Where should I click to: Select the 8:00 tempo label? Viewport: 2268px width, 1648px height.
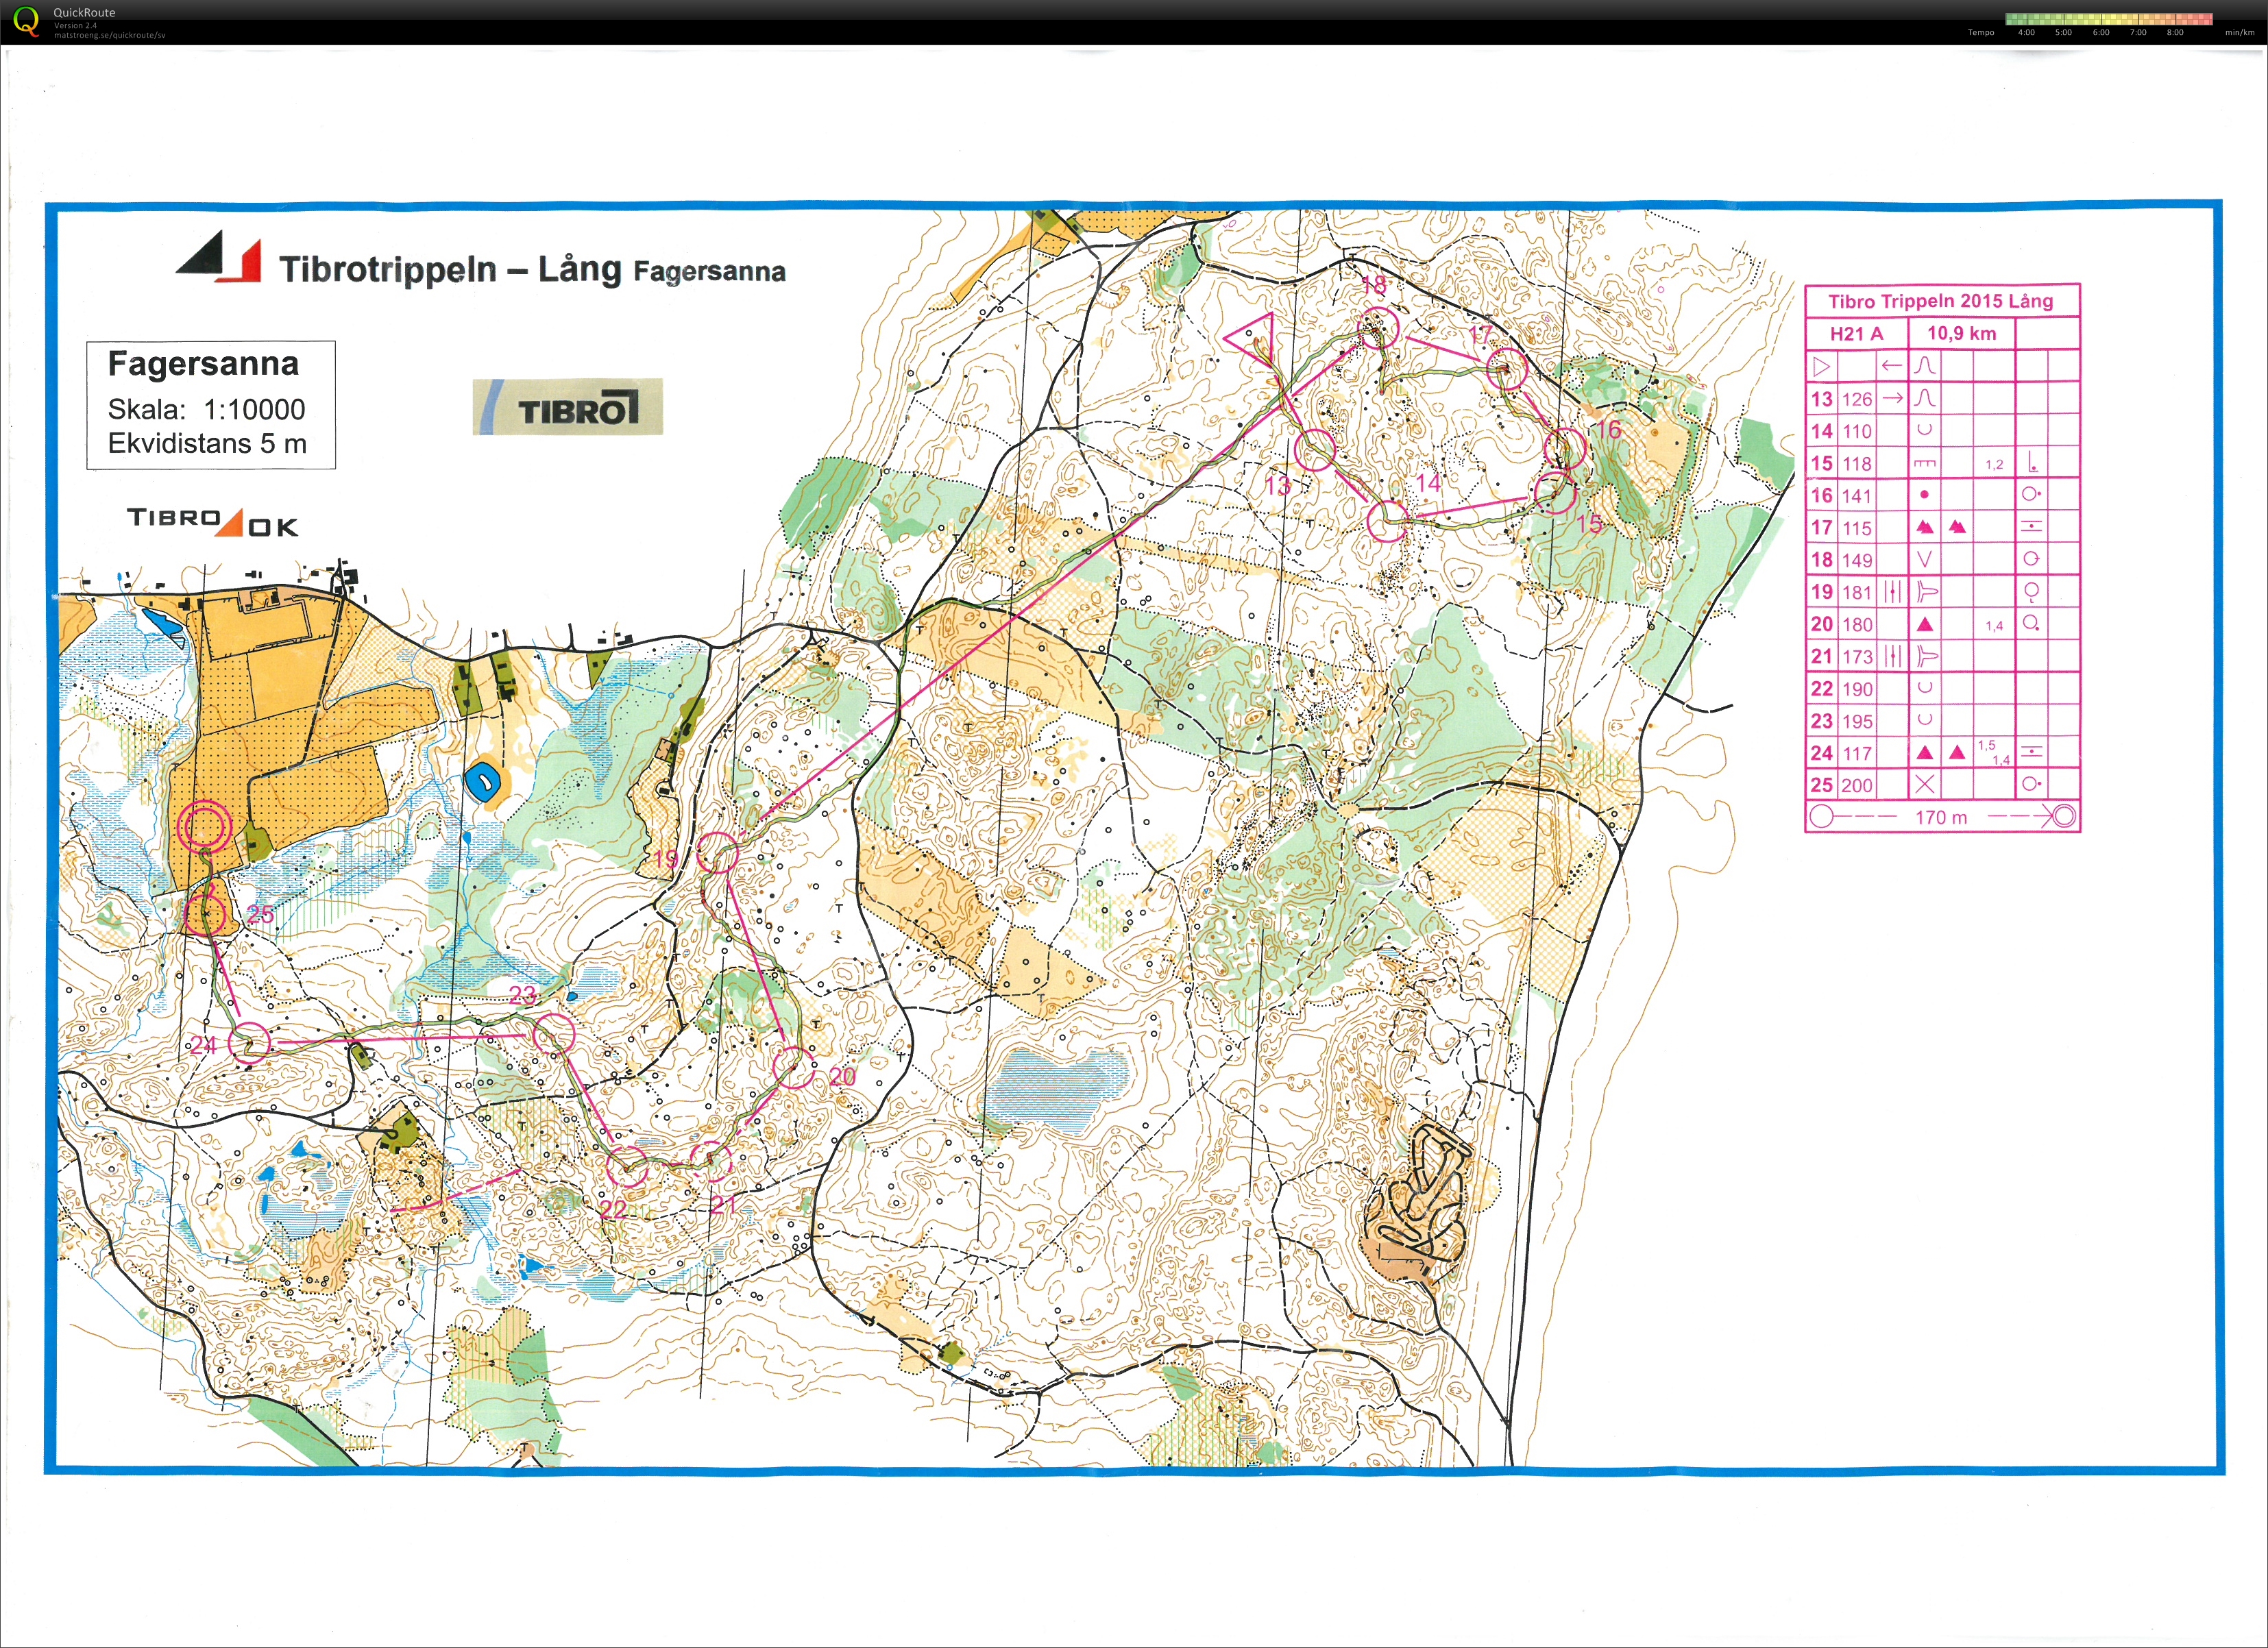(x=2175, y=32)
